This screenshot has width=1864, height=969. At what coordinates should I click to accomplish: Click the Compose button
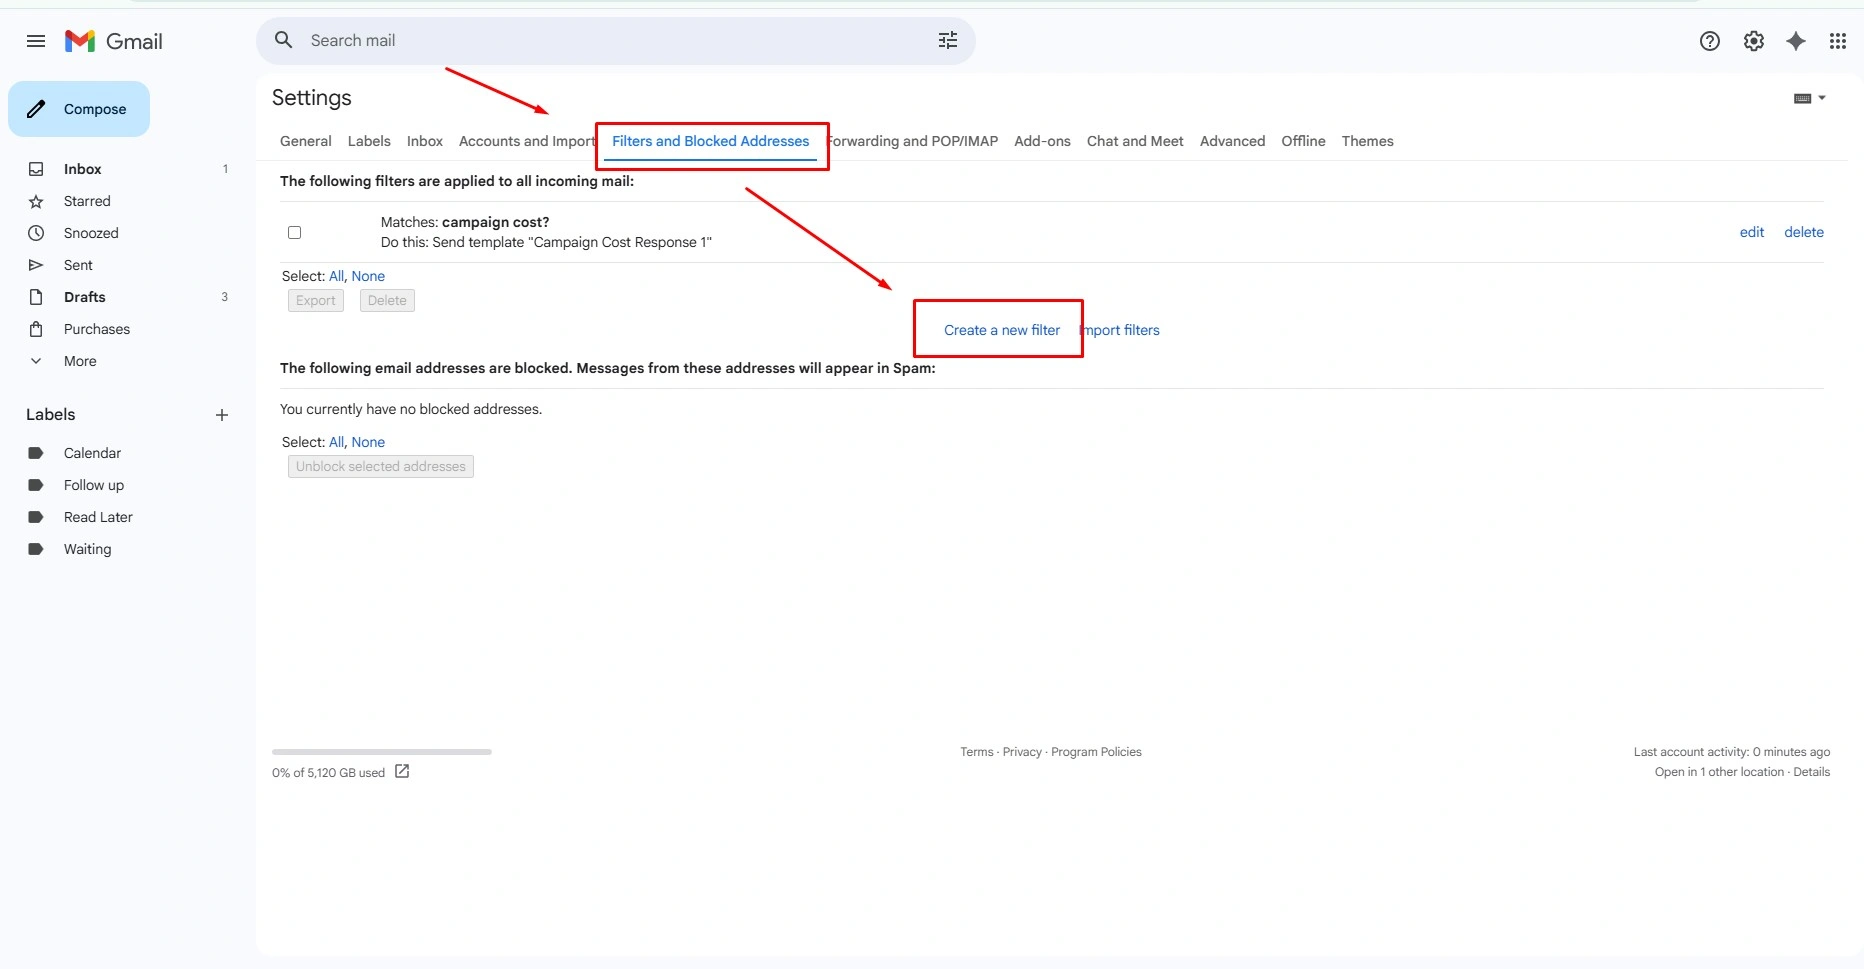pos(79,109)
